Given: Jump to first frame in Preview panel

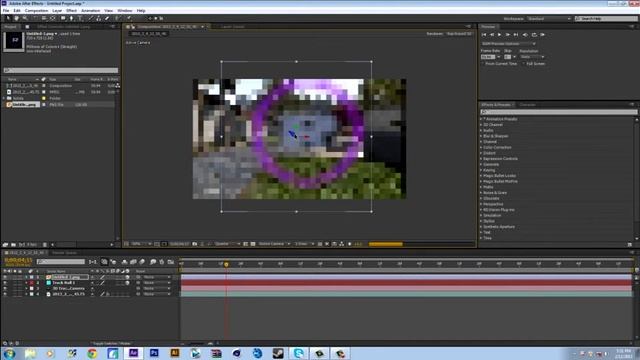Looking at the screenshot, I should [x=484, y=35].
